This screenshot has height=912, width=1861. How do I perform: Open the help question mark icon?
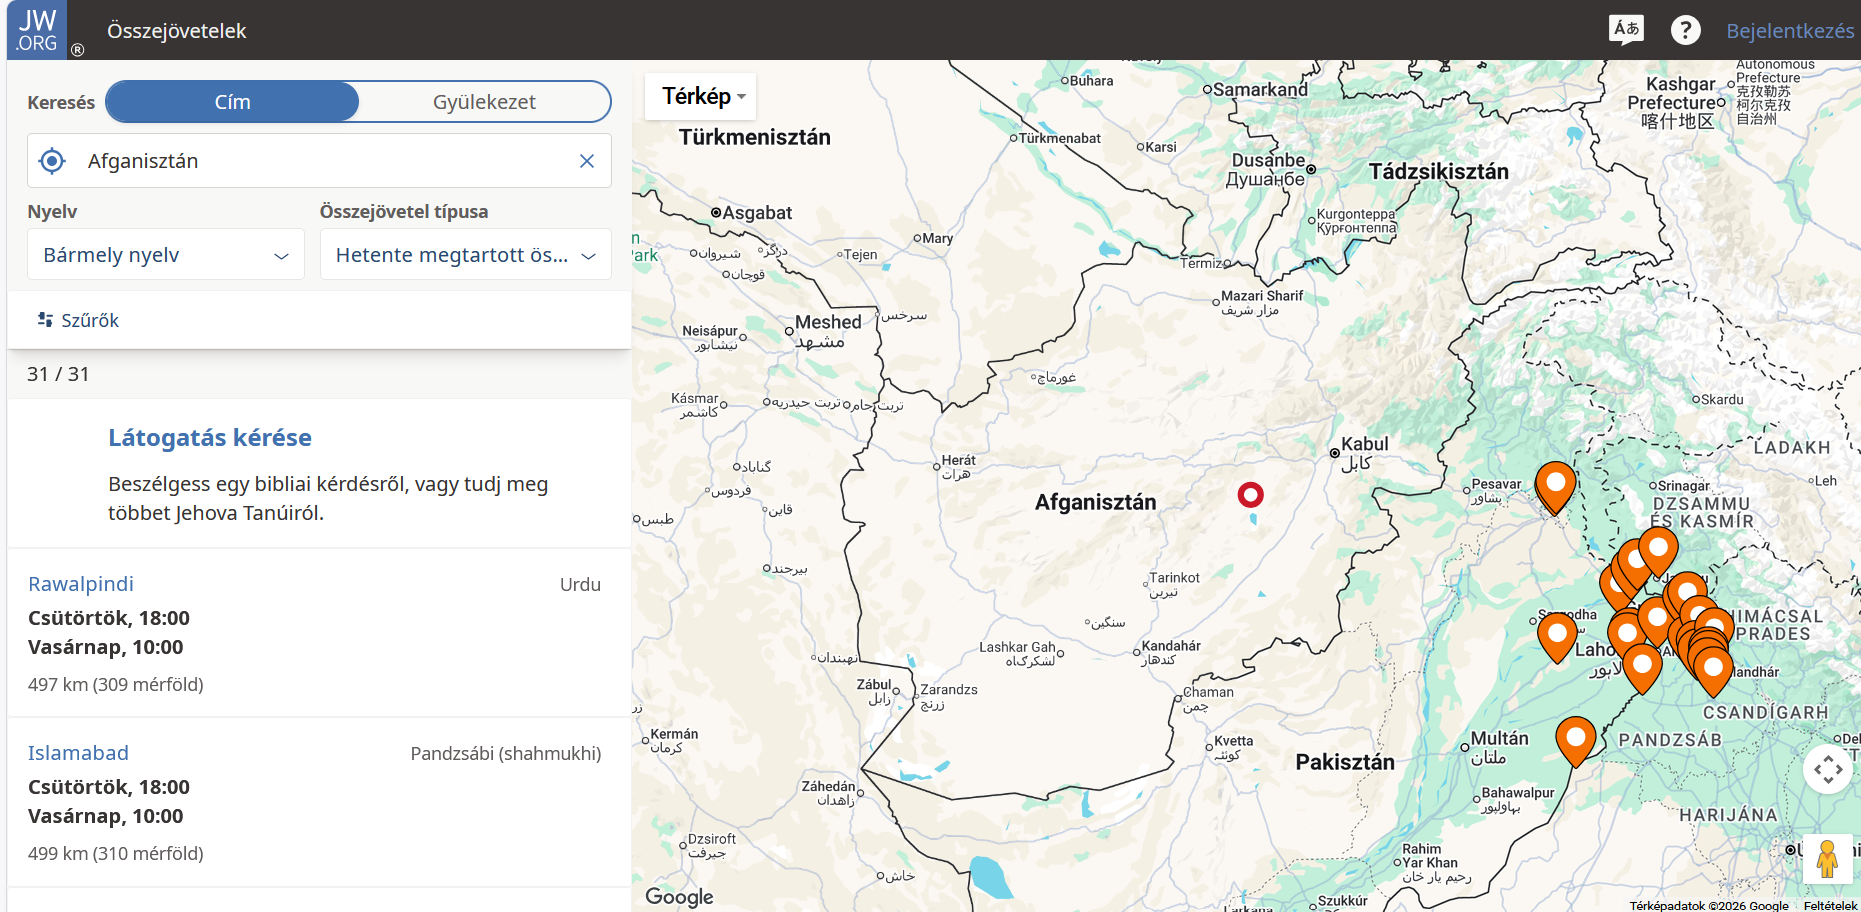[x=1686, y=30]
